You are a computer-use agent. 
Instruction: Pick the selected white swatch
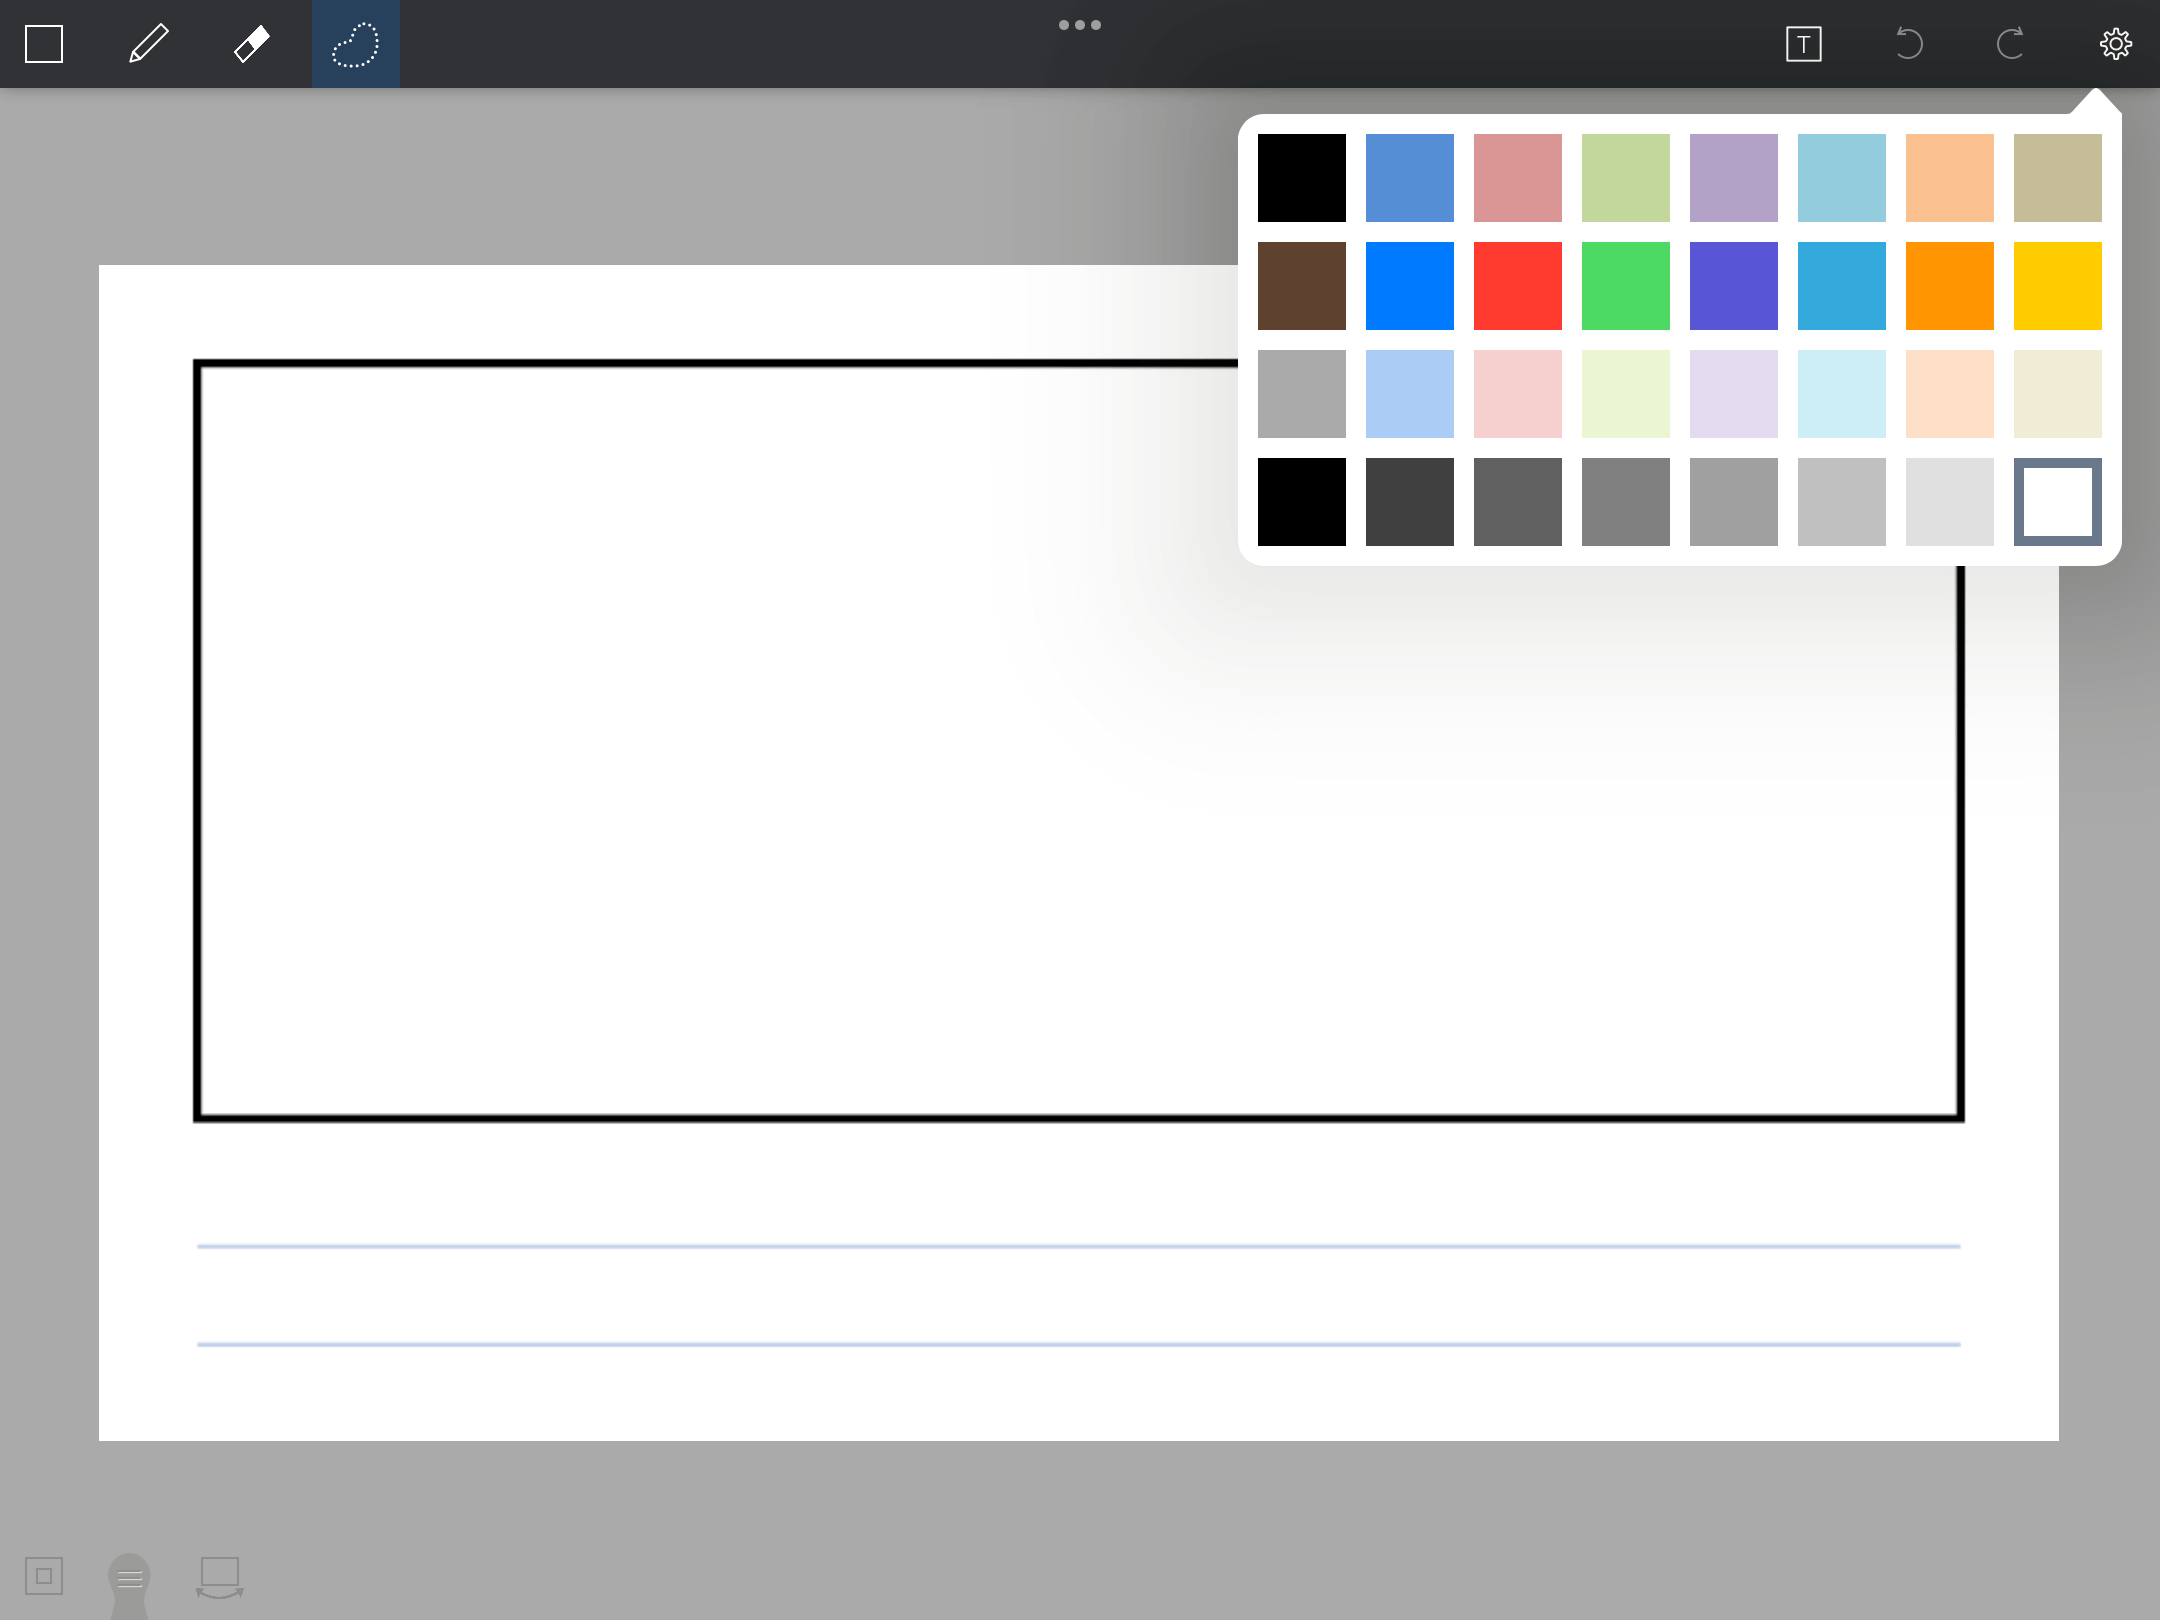(2058, 502)
